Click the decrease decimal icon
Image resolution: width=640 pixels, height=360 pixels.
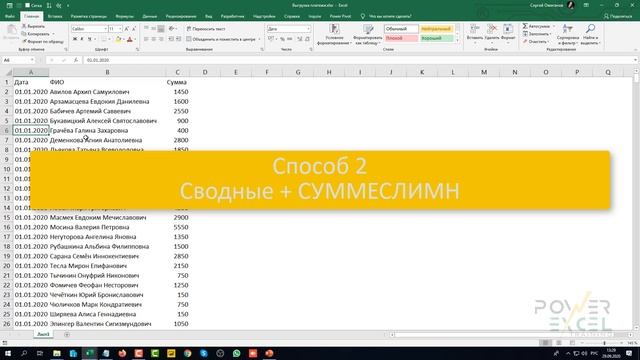click(x=307, y=39)
